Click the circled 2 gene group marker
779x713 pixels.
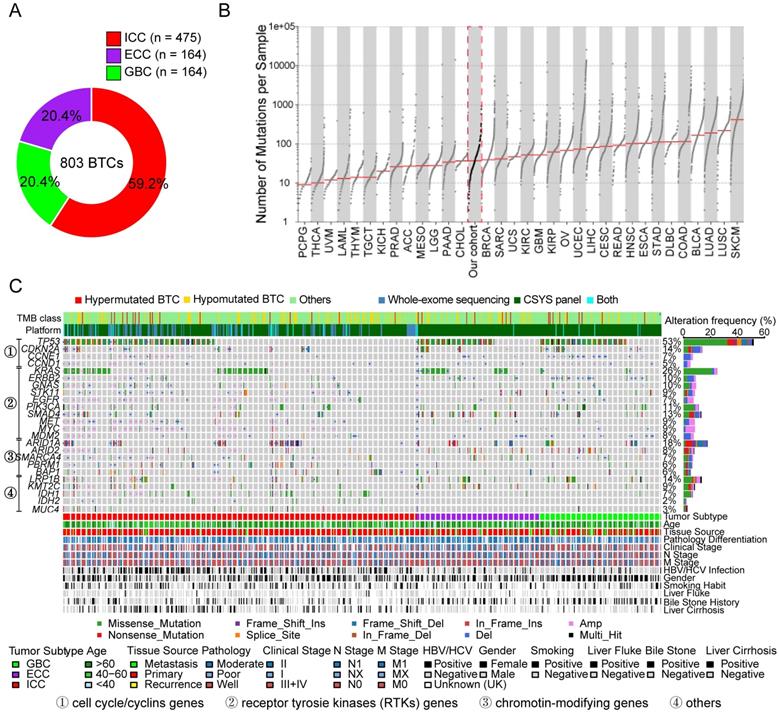(10, 404)
